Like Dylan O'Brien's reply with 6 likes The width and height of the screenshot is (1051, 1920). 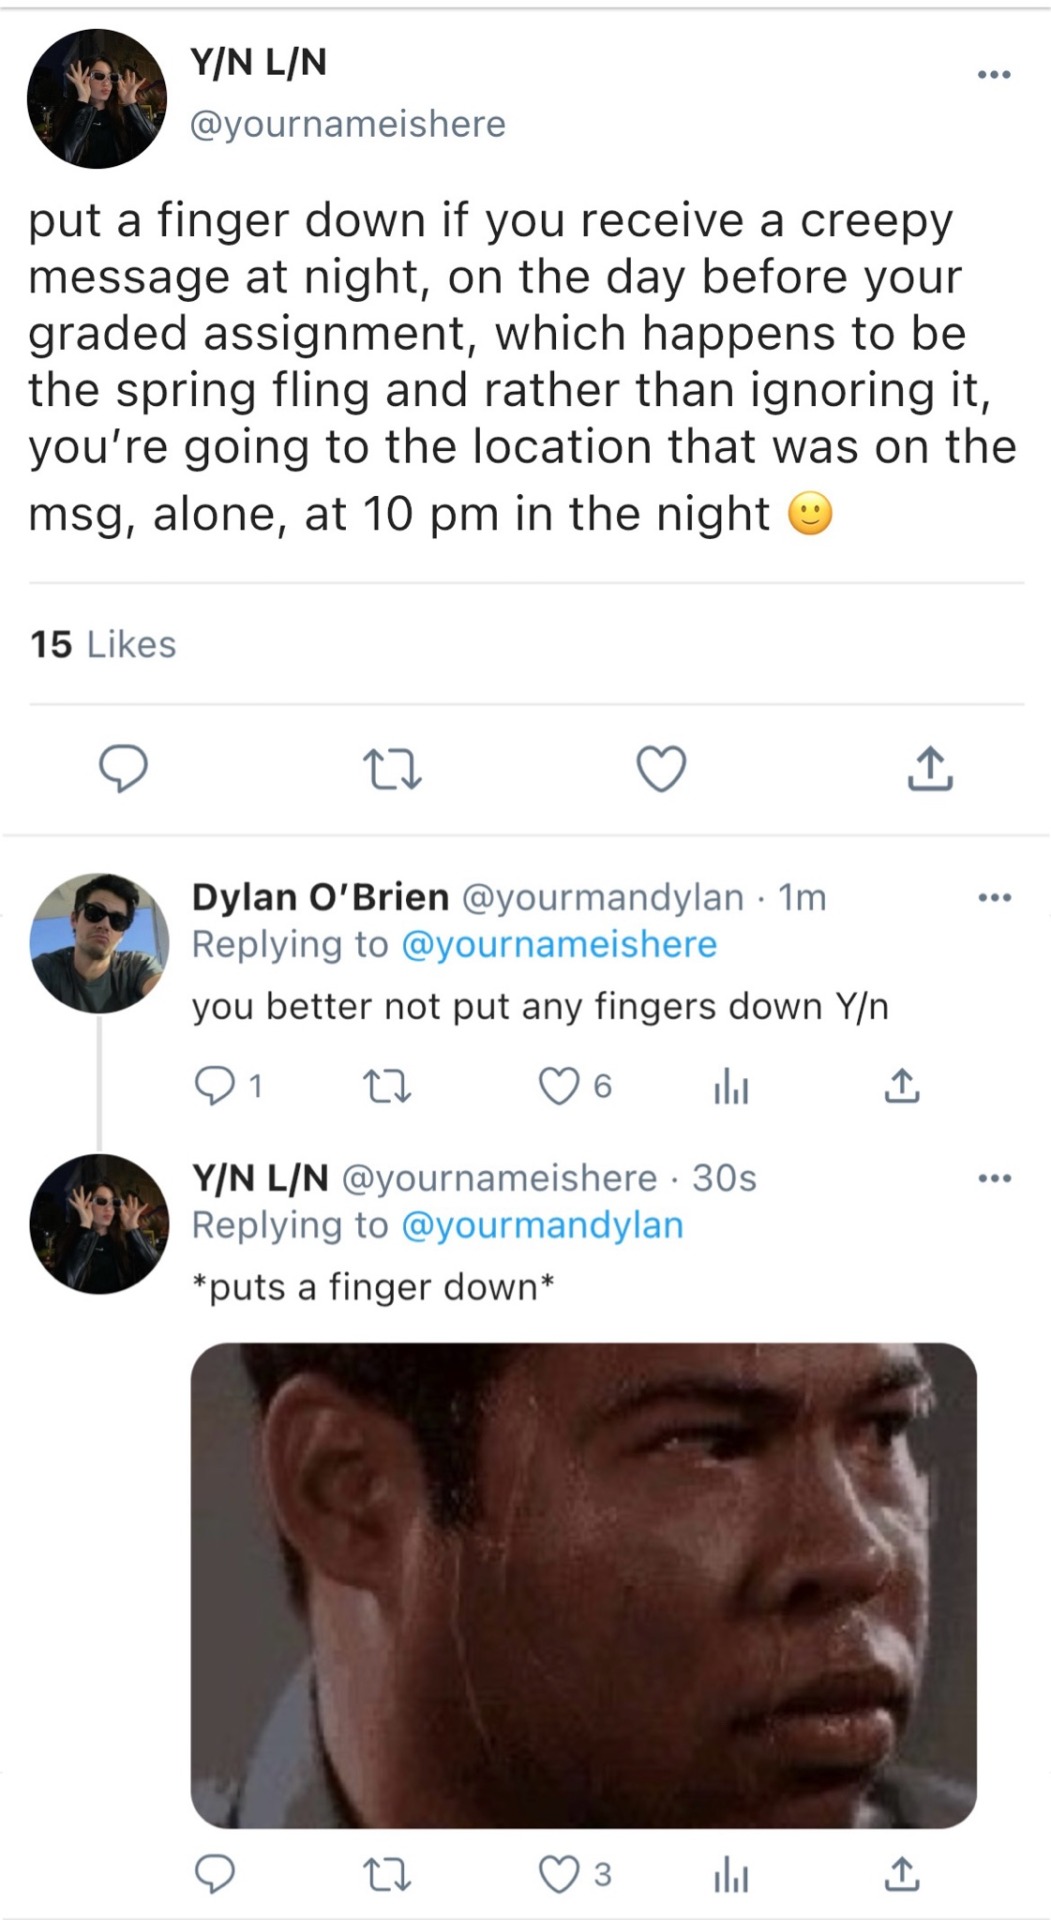[x=559, y=1086]
